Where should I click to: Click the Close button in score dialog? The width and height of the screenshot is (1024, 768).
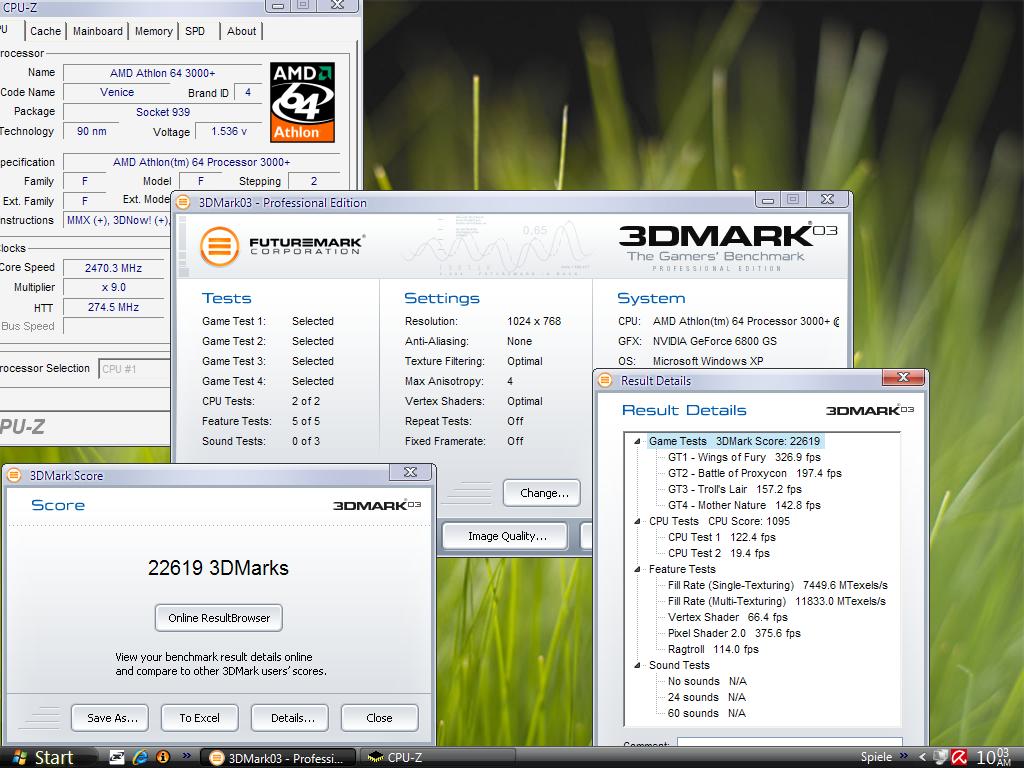point(379,718)
